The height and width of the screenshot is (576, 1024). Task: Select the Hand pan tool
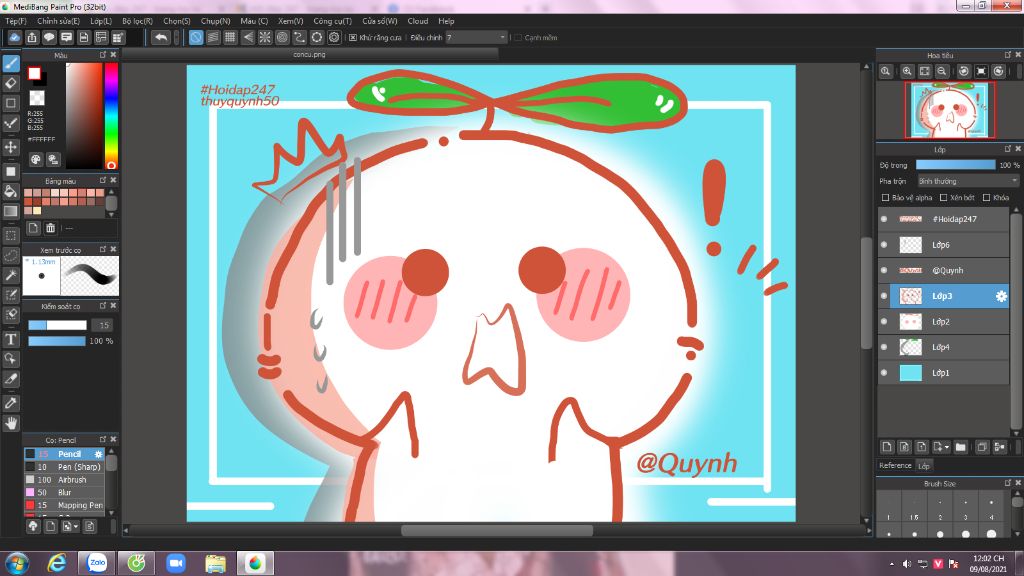pyautogui.click(x=11, y=423)
